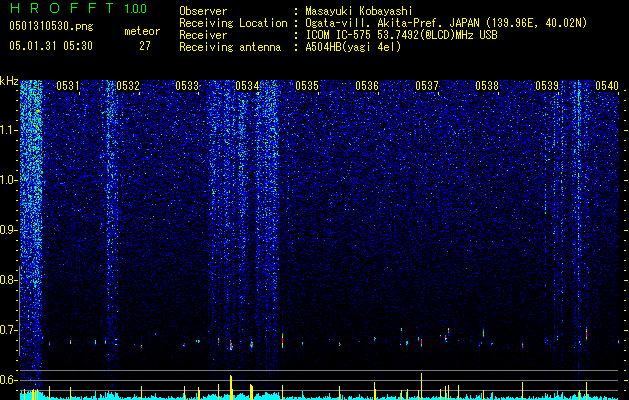Click the kHz axis unit label

[x=9, y=81]
